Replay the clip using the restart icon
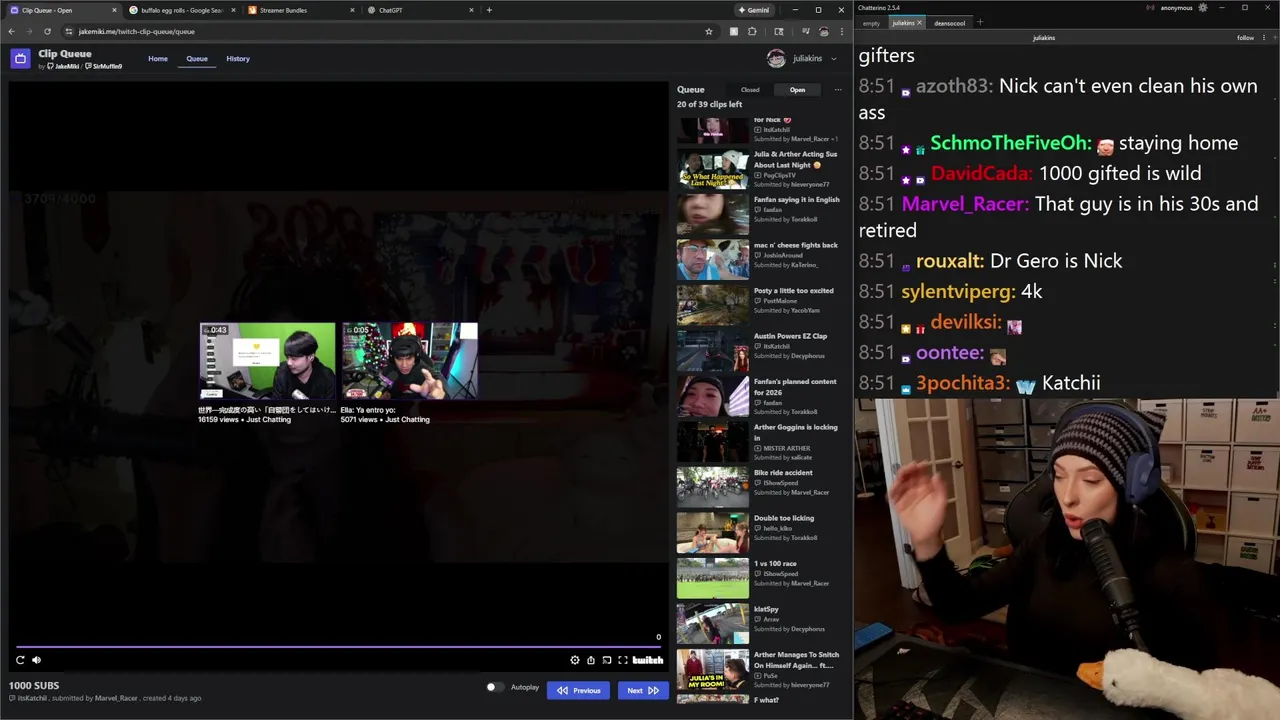 (20, 660)
